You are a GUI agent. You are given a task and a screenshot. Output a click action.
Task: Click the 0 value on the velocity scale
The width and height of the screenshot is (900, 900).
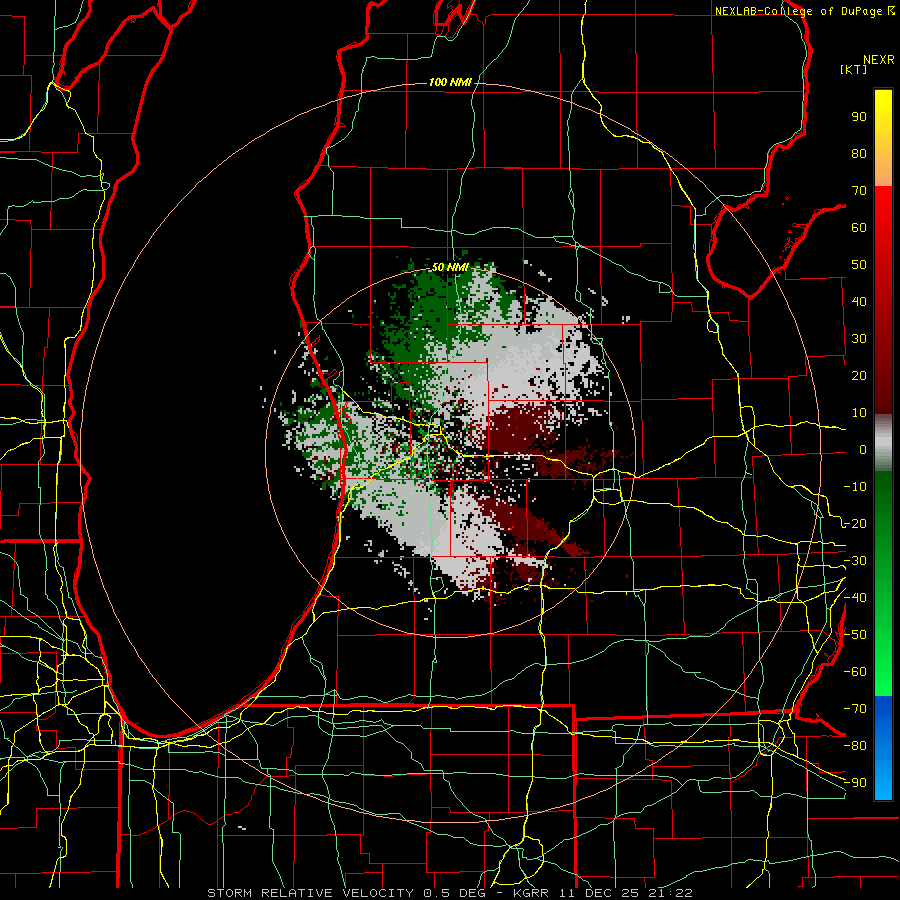(x=863, y=450)
